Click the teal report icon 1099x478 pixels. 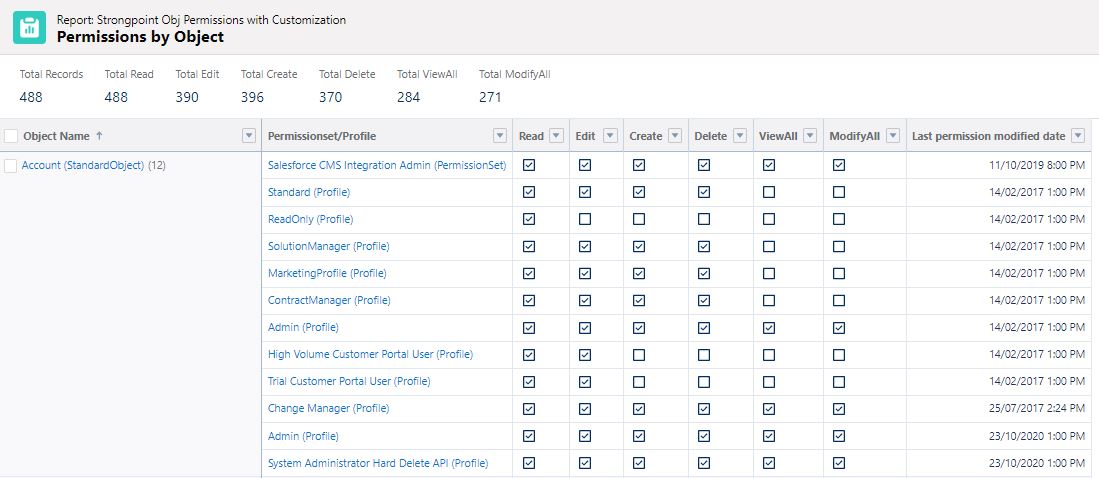pos(29,27)
